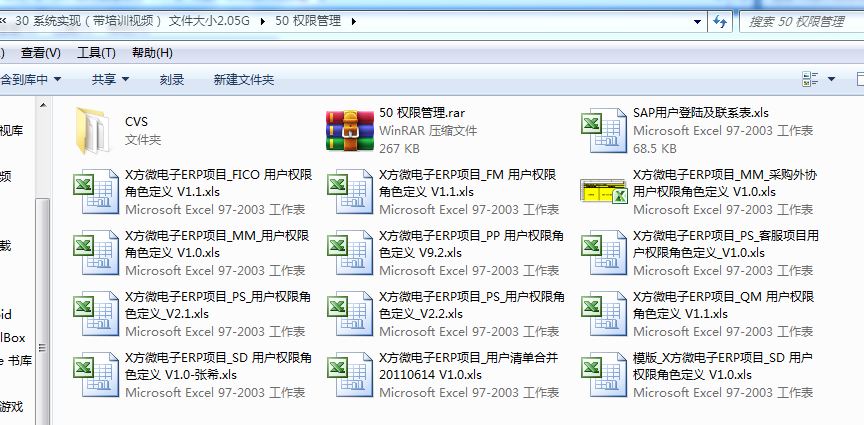Select the QM 用户权限角色定义 V1.1.xls icon

604,314
